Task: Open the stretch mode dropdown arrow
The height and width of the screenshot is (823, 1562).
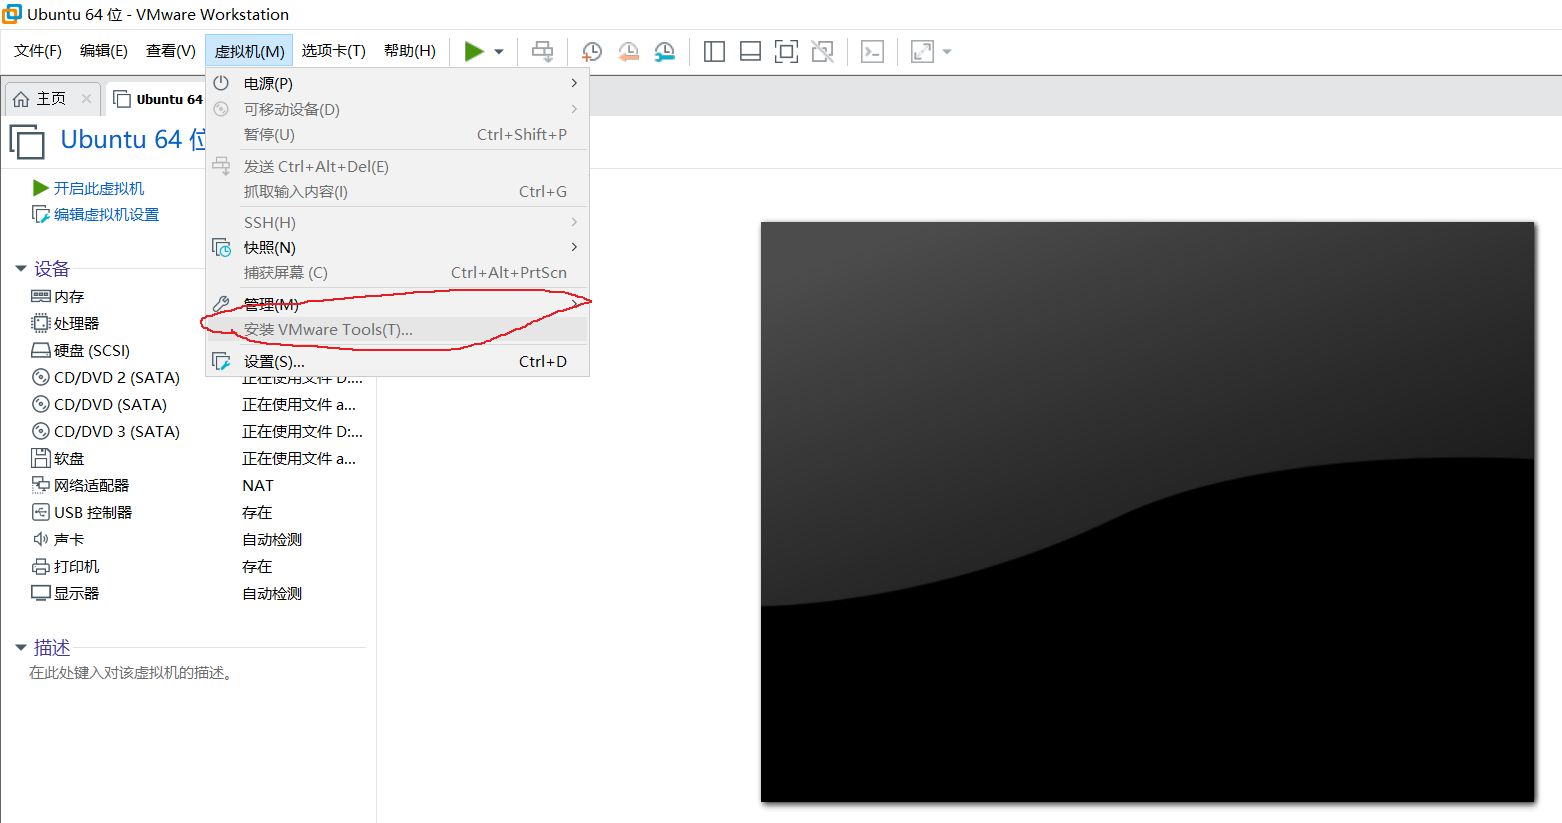Action: (947, 51)
